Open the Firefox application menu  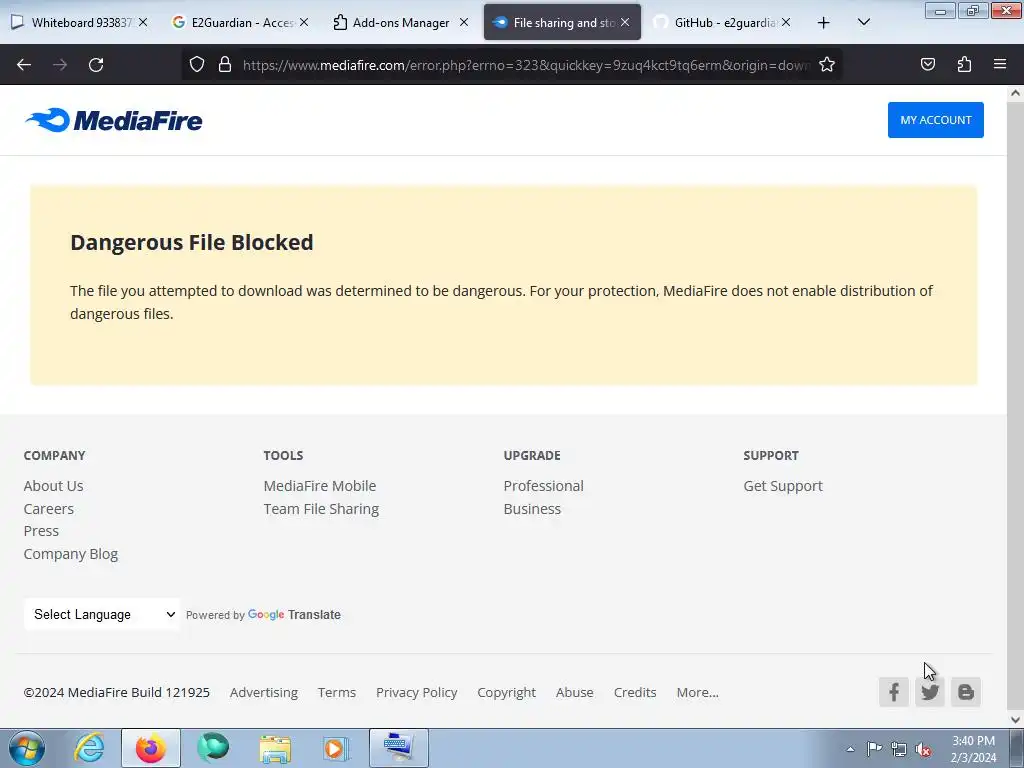click(1000, 64)
